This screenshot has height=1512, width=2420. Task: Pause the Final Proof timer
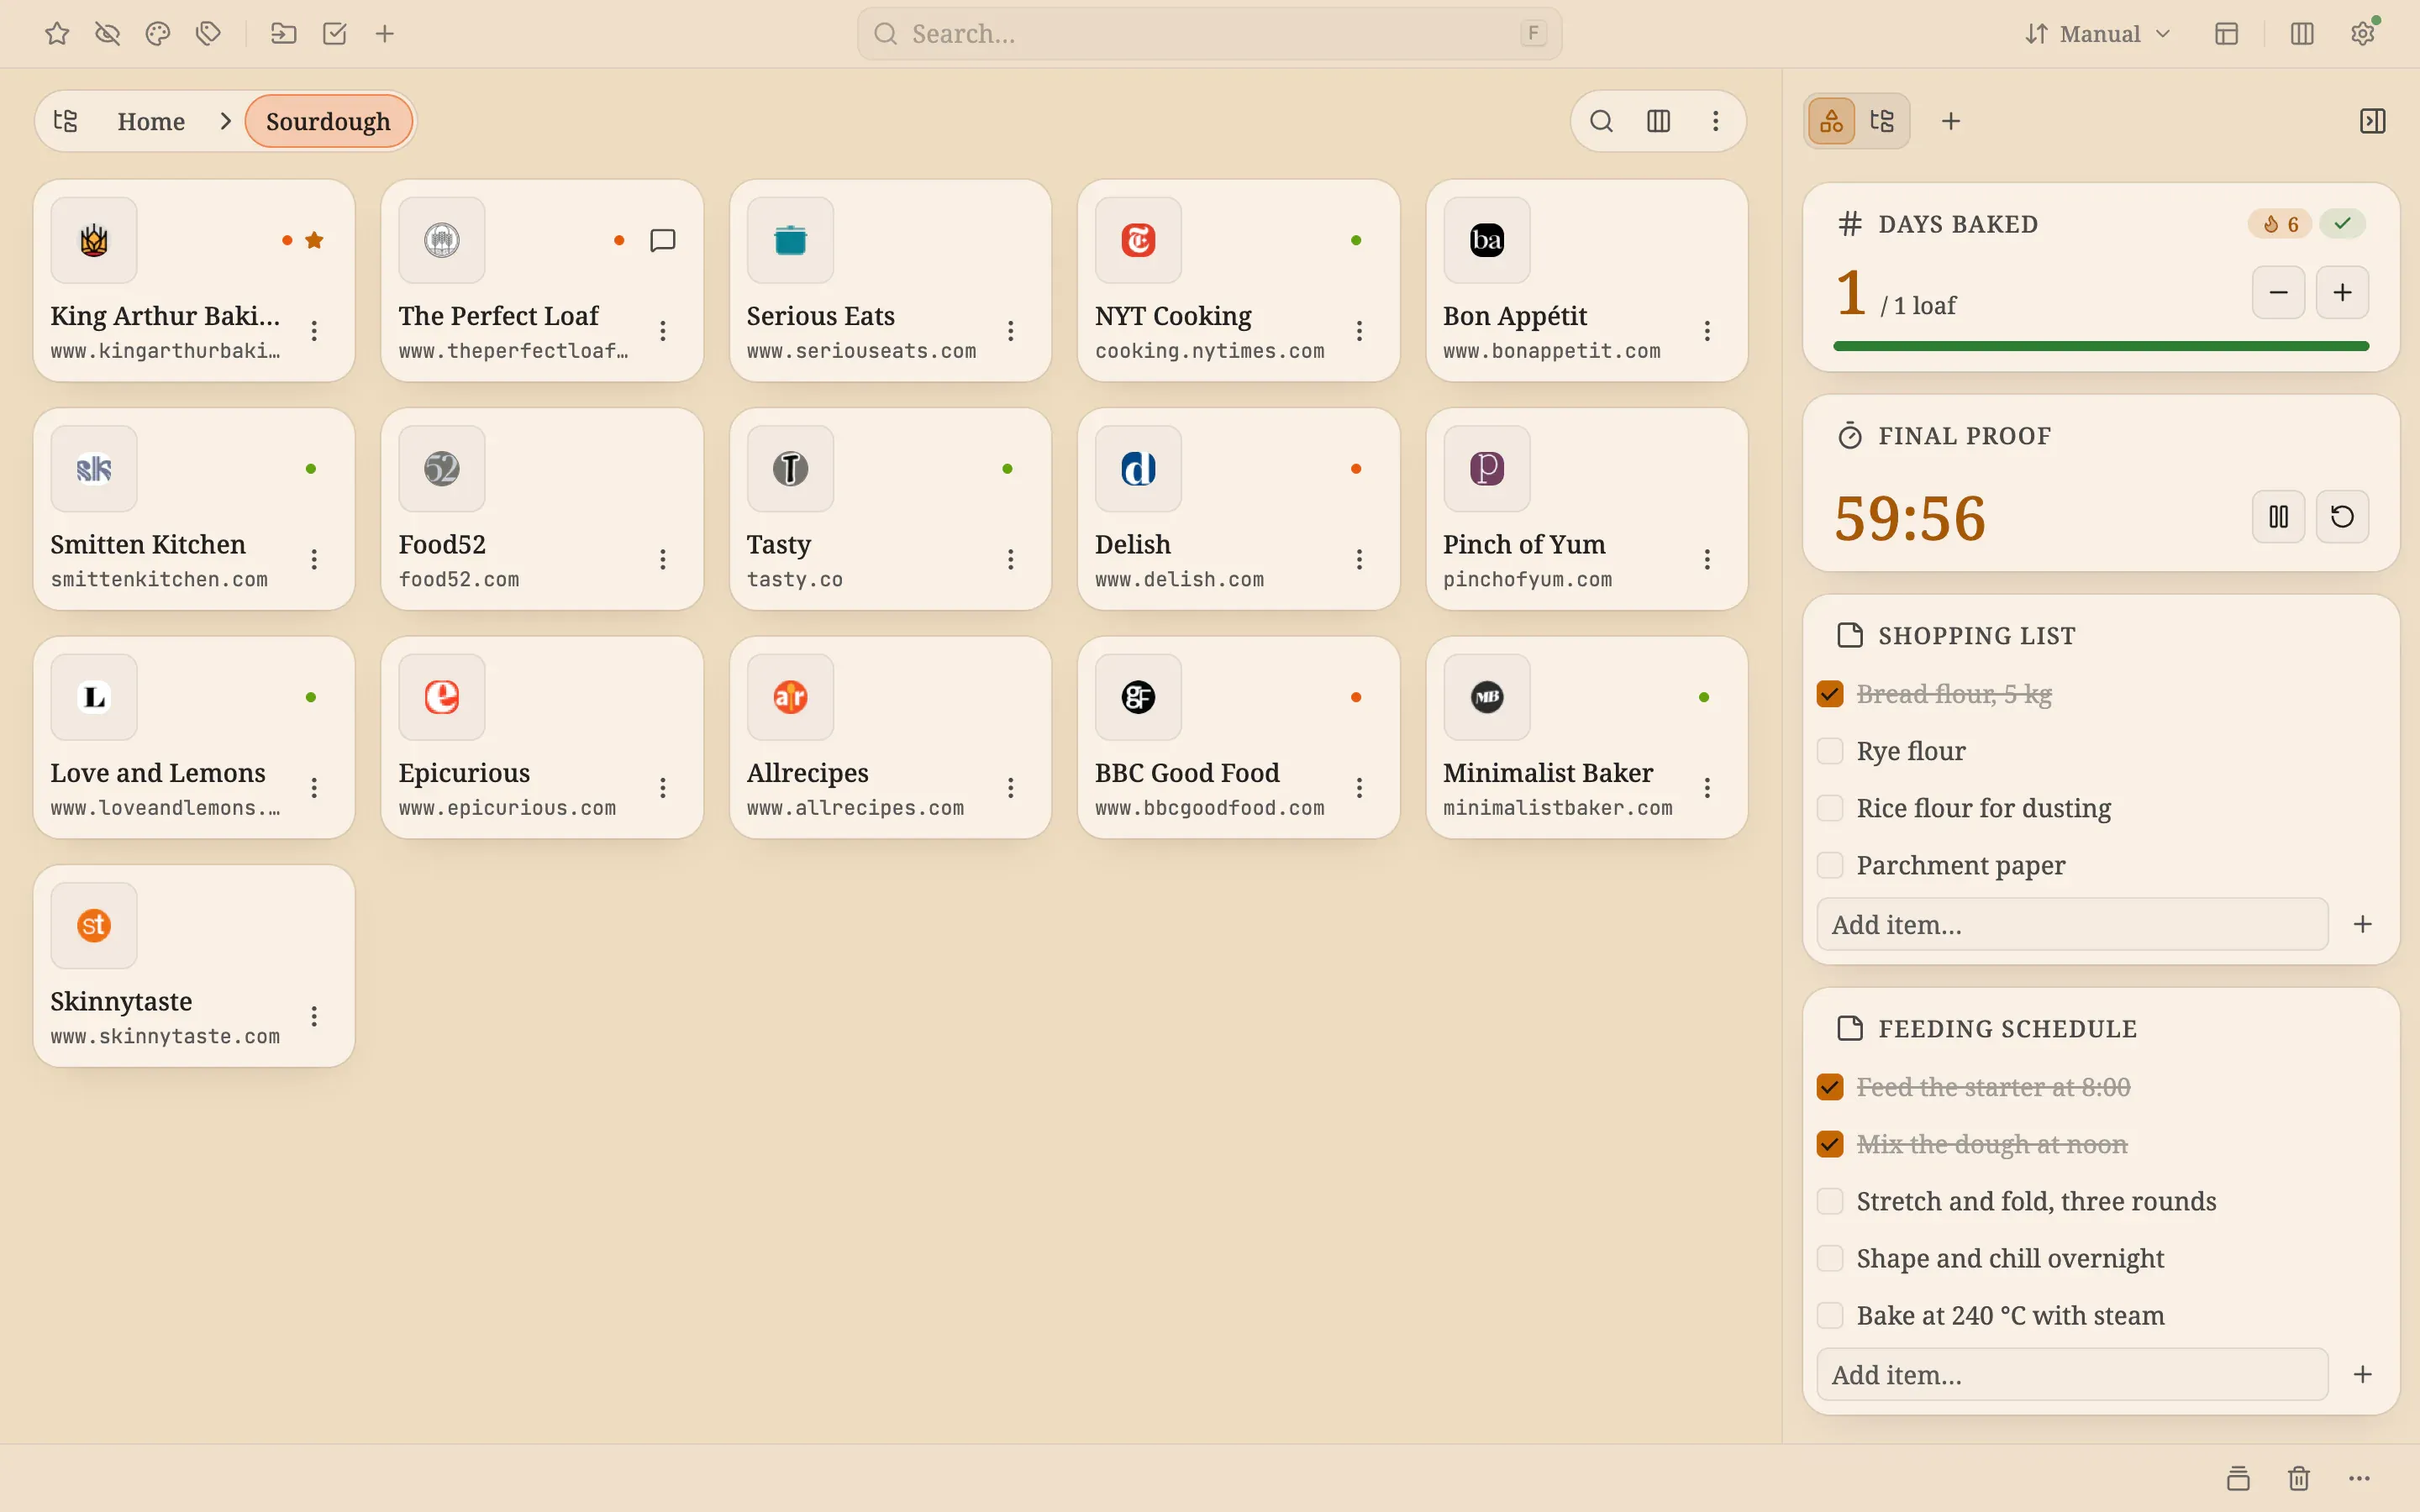[x=2279, y=516]
